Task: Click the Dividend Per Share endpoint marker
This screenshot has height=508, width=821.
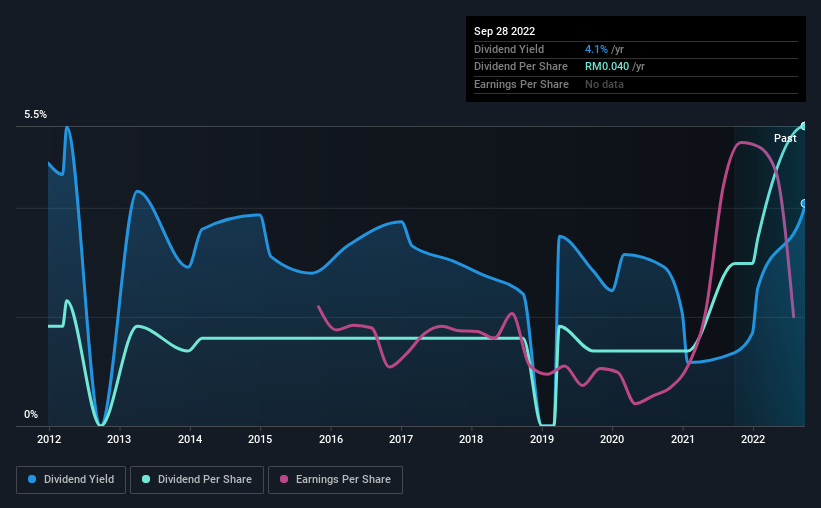Action: [804, 126]
